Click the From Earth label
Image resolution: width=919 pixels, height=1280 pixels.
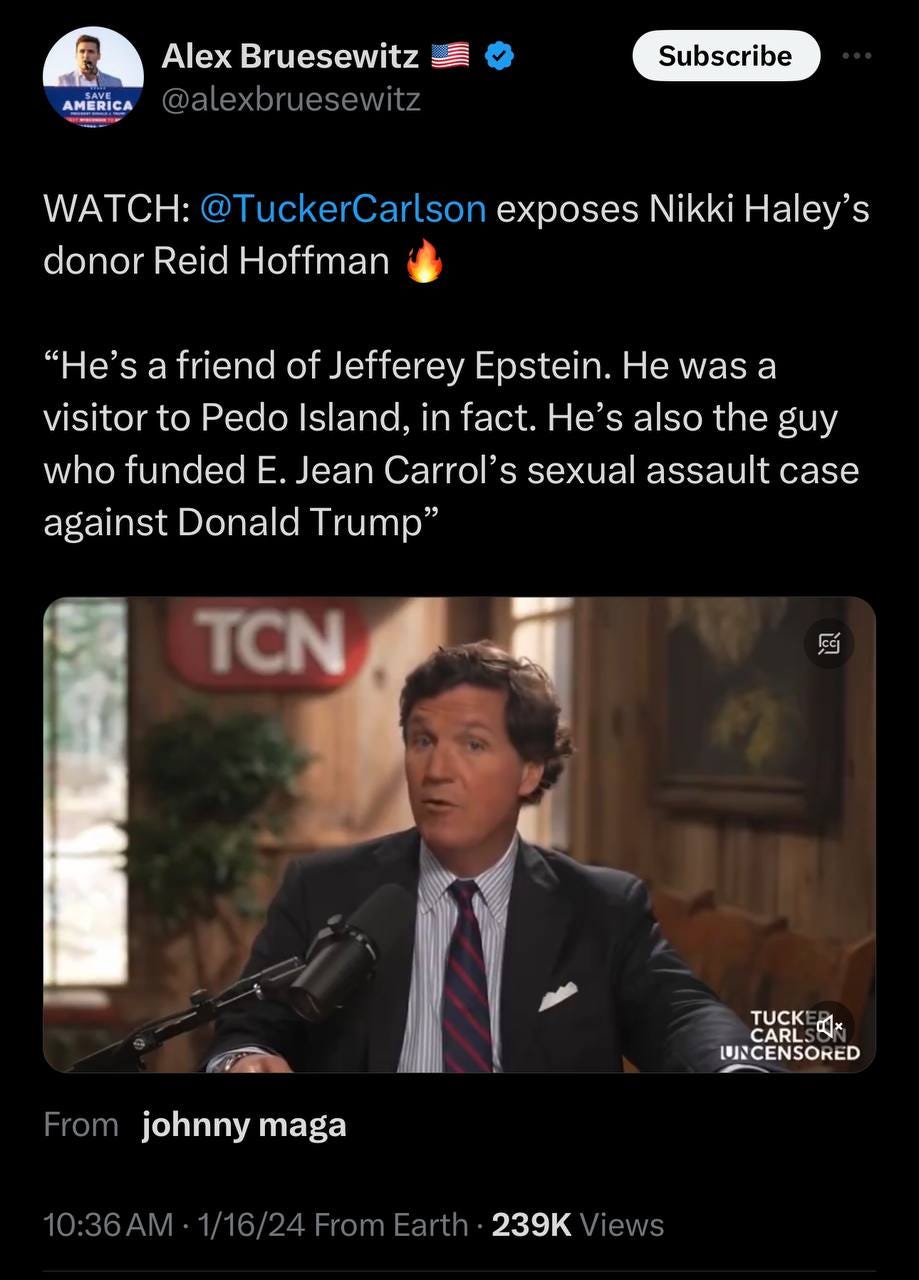click(391, 1225)
